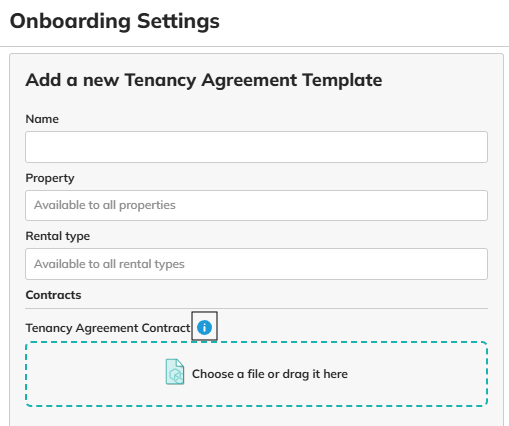Viewport: 509px width, 426px height.
Task: Click the 'Contracts' section heading
Action: coord(53,295)
